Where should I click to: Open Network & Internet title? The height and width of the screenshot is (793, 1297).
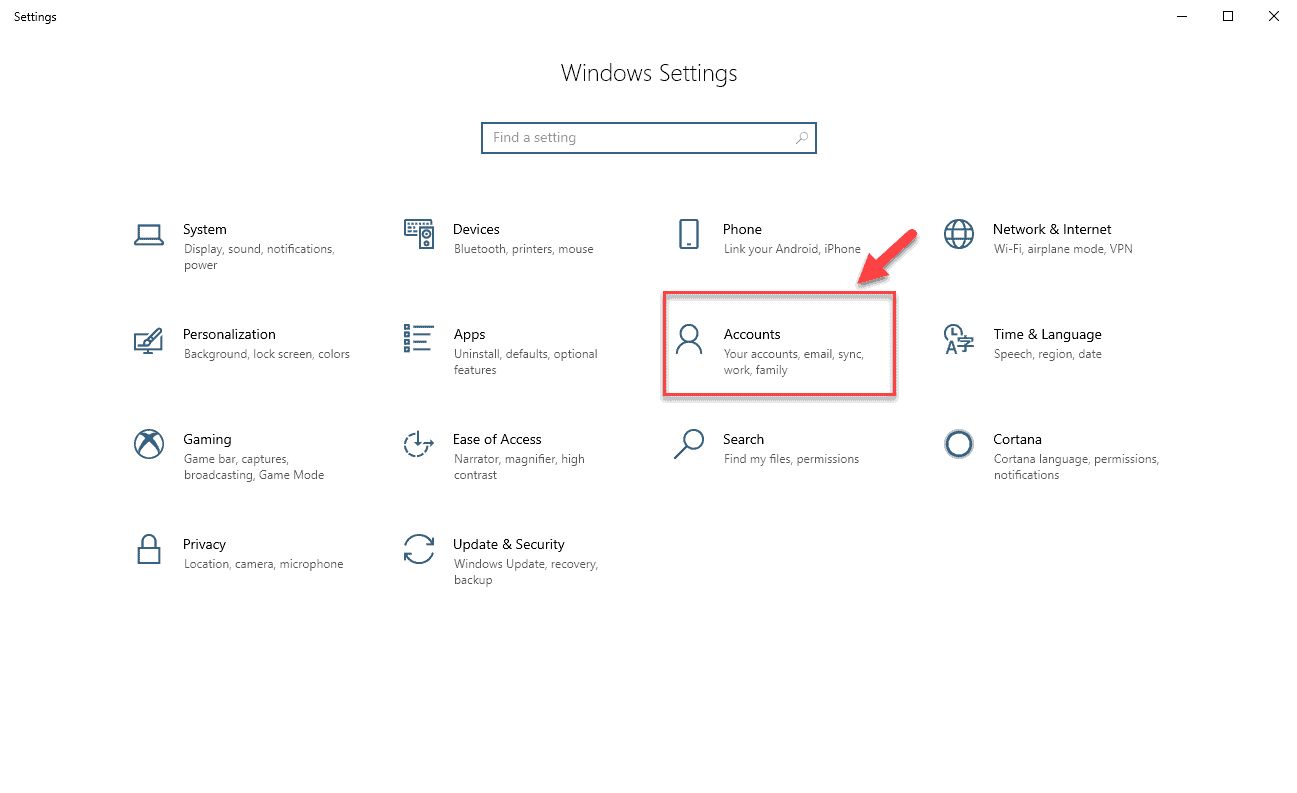point(1052,230)
